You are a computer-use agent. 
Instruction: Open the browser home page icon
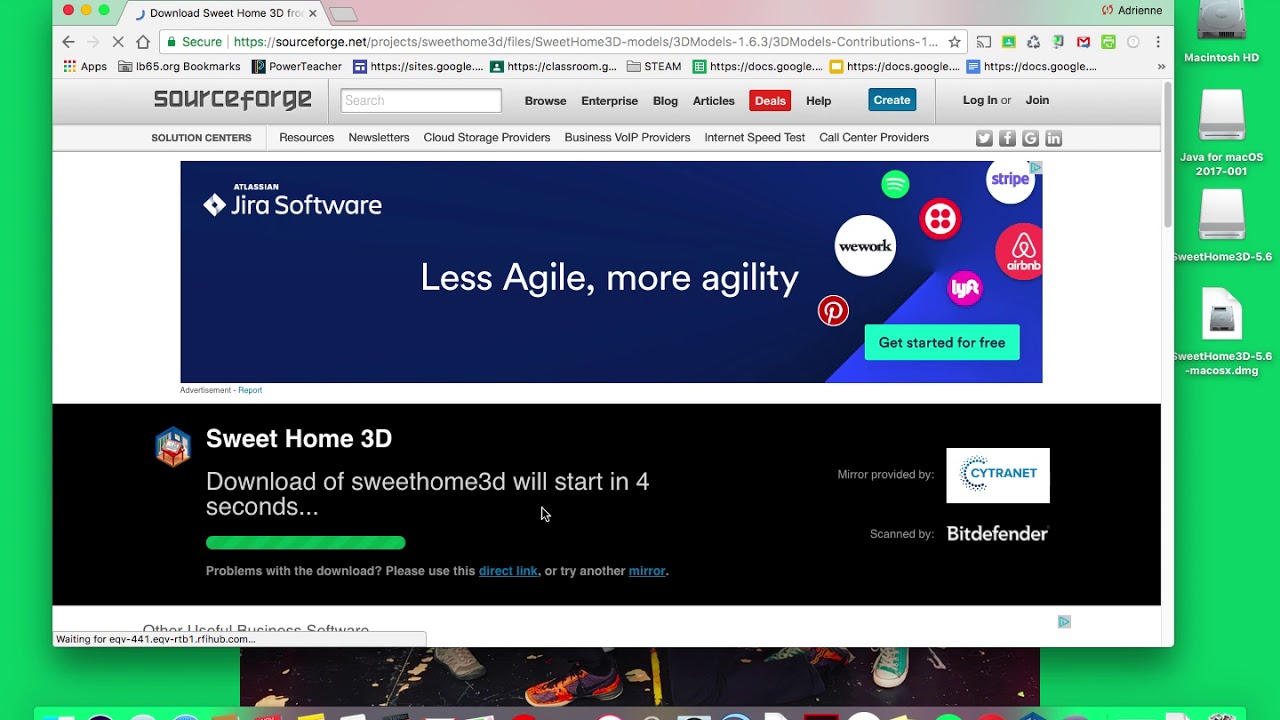click(143, 42)
